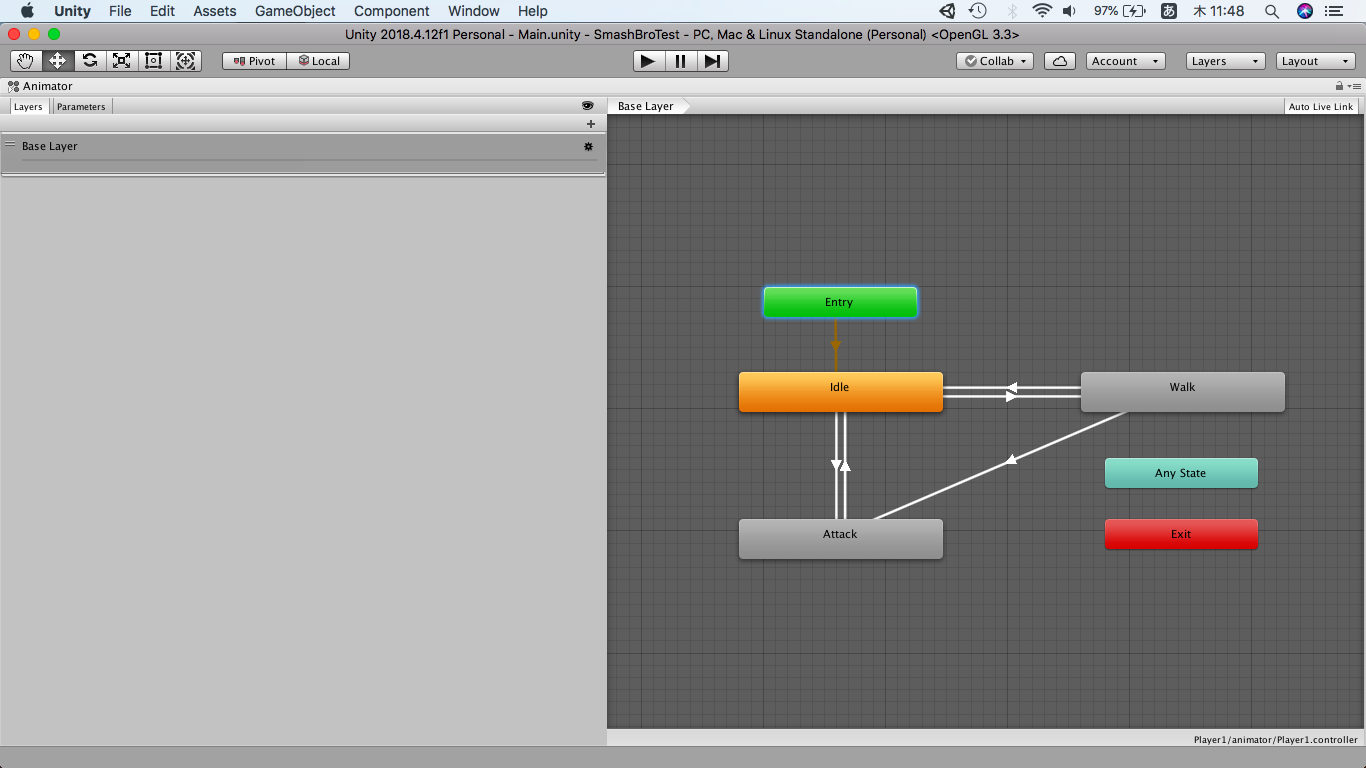
Task: Toggle the Animator window lock
Action: pos(1340,87)
